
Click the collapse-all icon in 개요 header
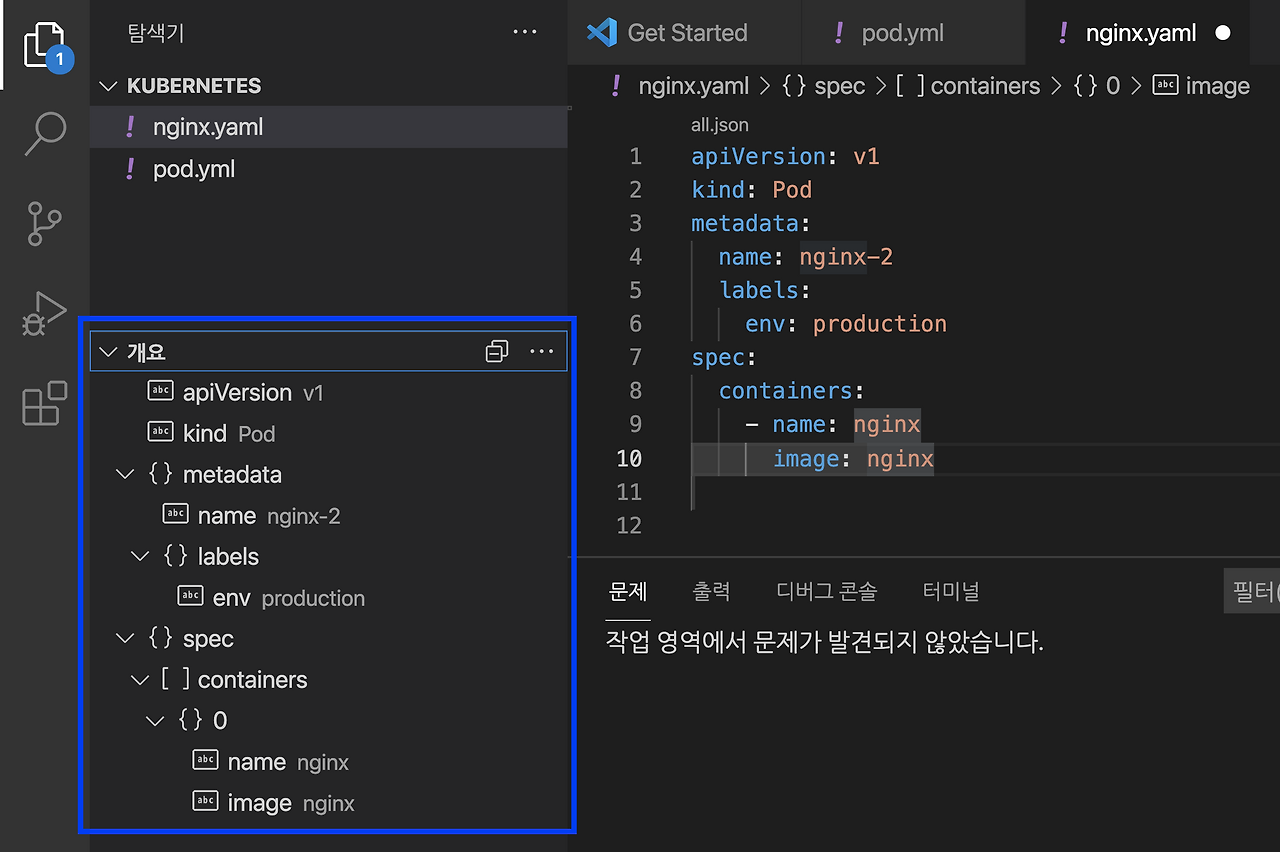coord(497,351)
